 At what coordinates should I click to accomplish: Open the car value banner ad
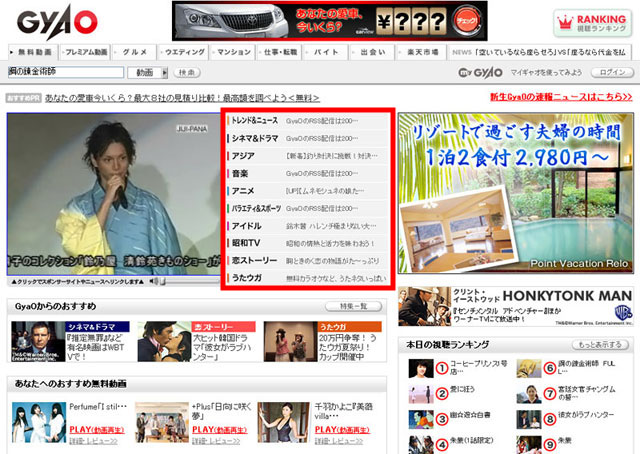pos(329,21)
